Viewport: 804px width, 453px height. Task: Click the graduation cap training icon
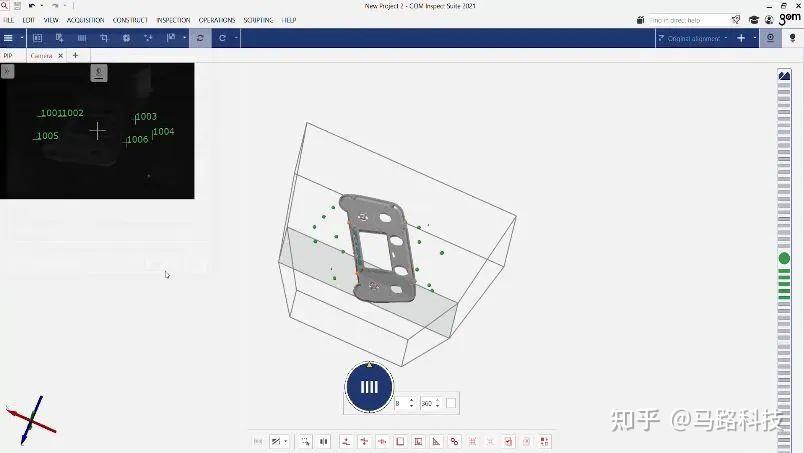pyautogui.click(x=754, y=20)
